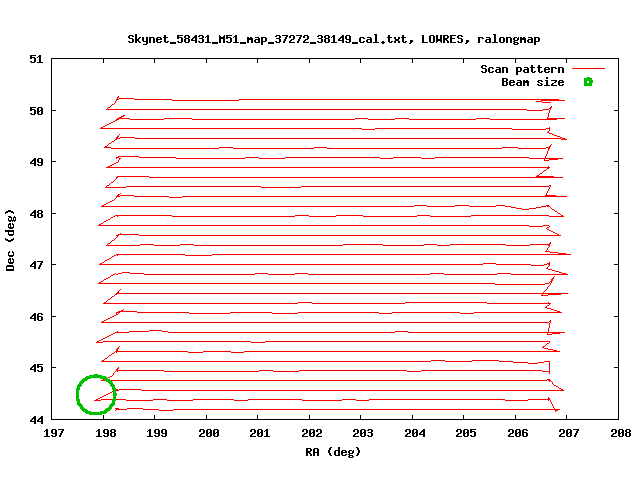Click the 'Scan pattern' legend label
The image size is (640, 480).
click(x=522, y=69)
